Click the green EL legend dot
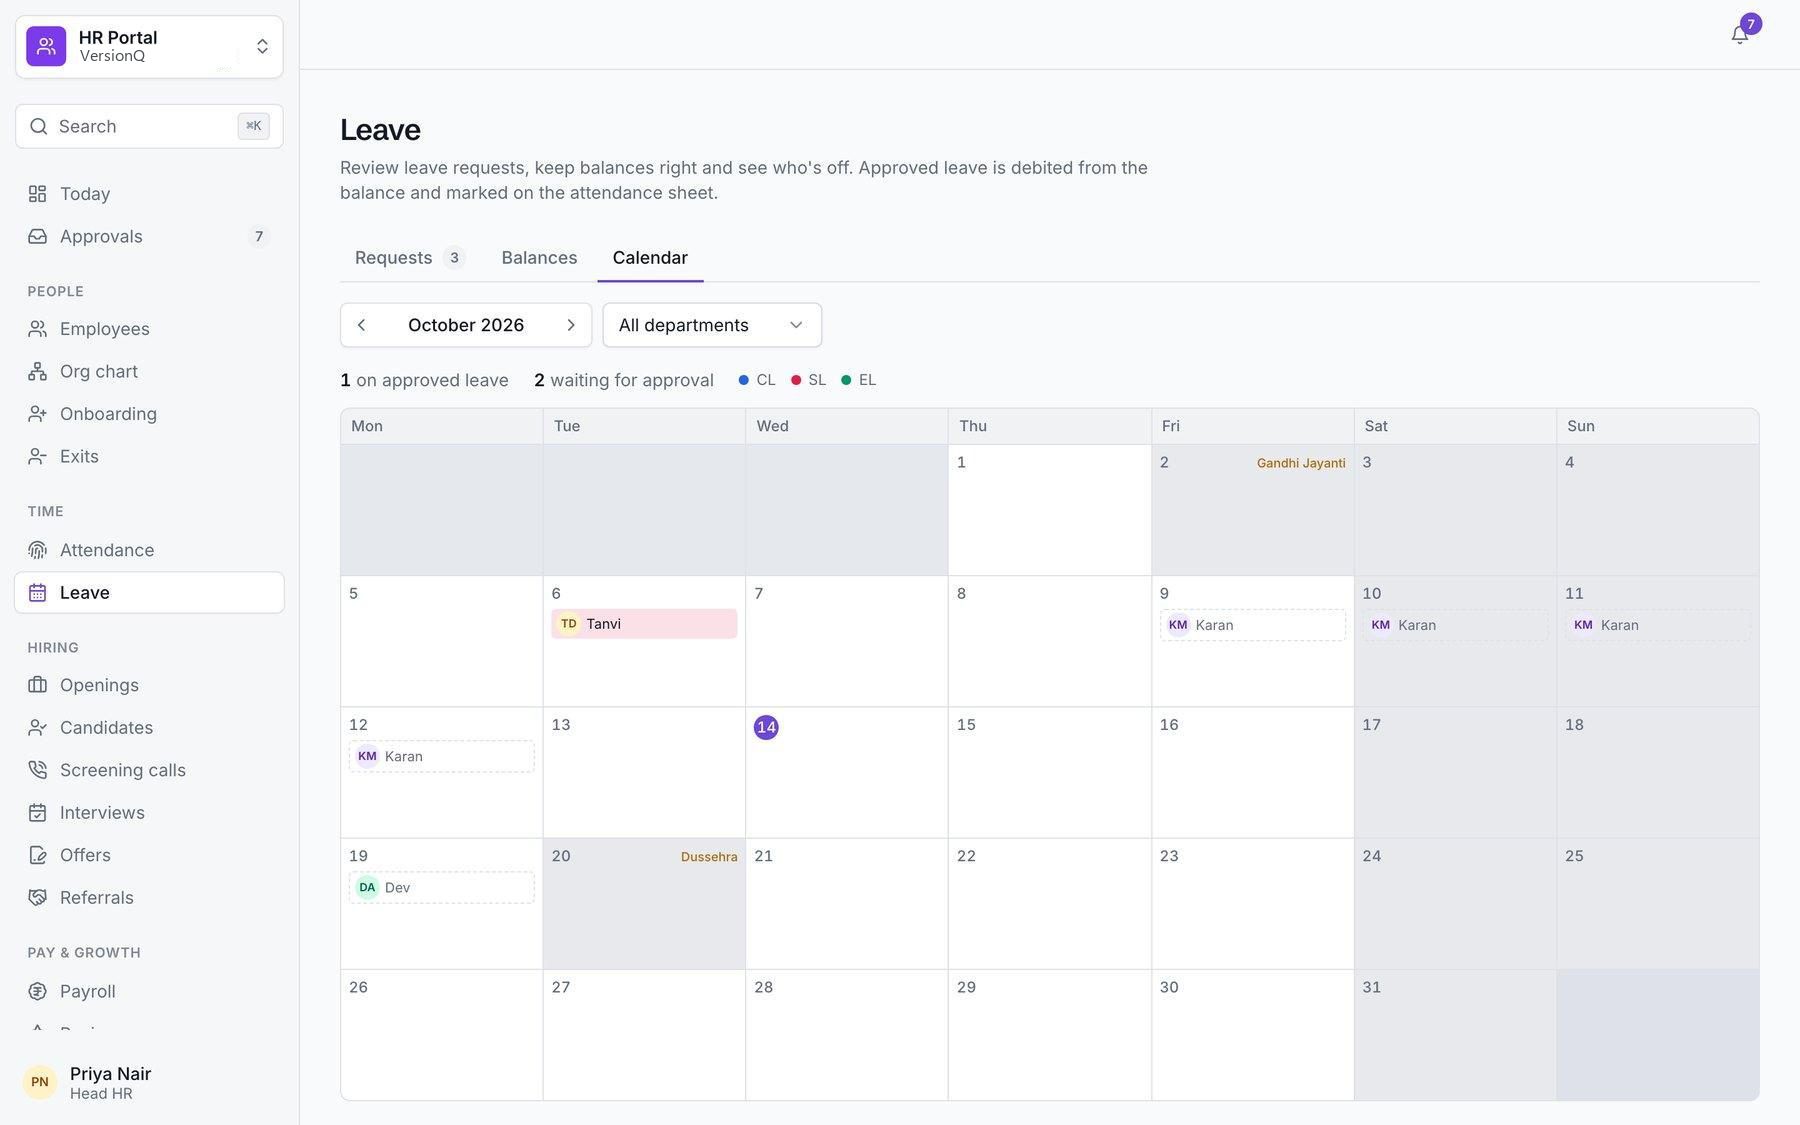Image resolution: width=1800 pixels, height=1125 pixels. click(x=846, y=380)
